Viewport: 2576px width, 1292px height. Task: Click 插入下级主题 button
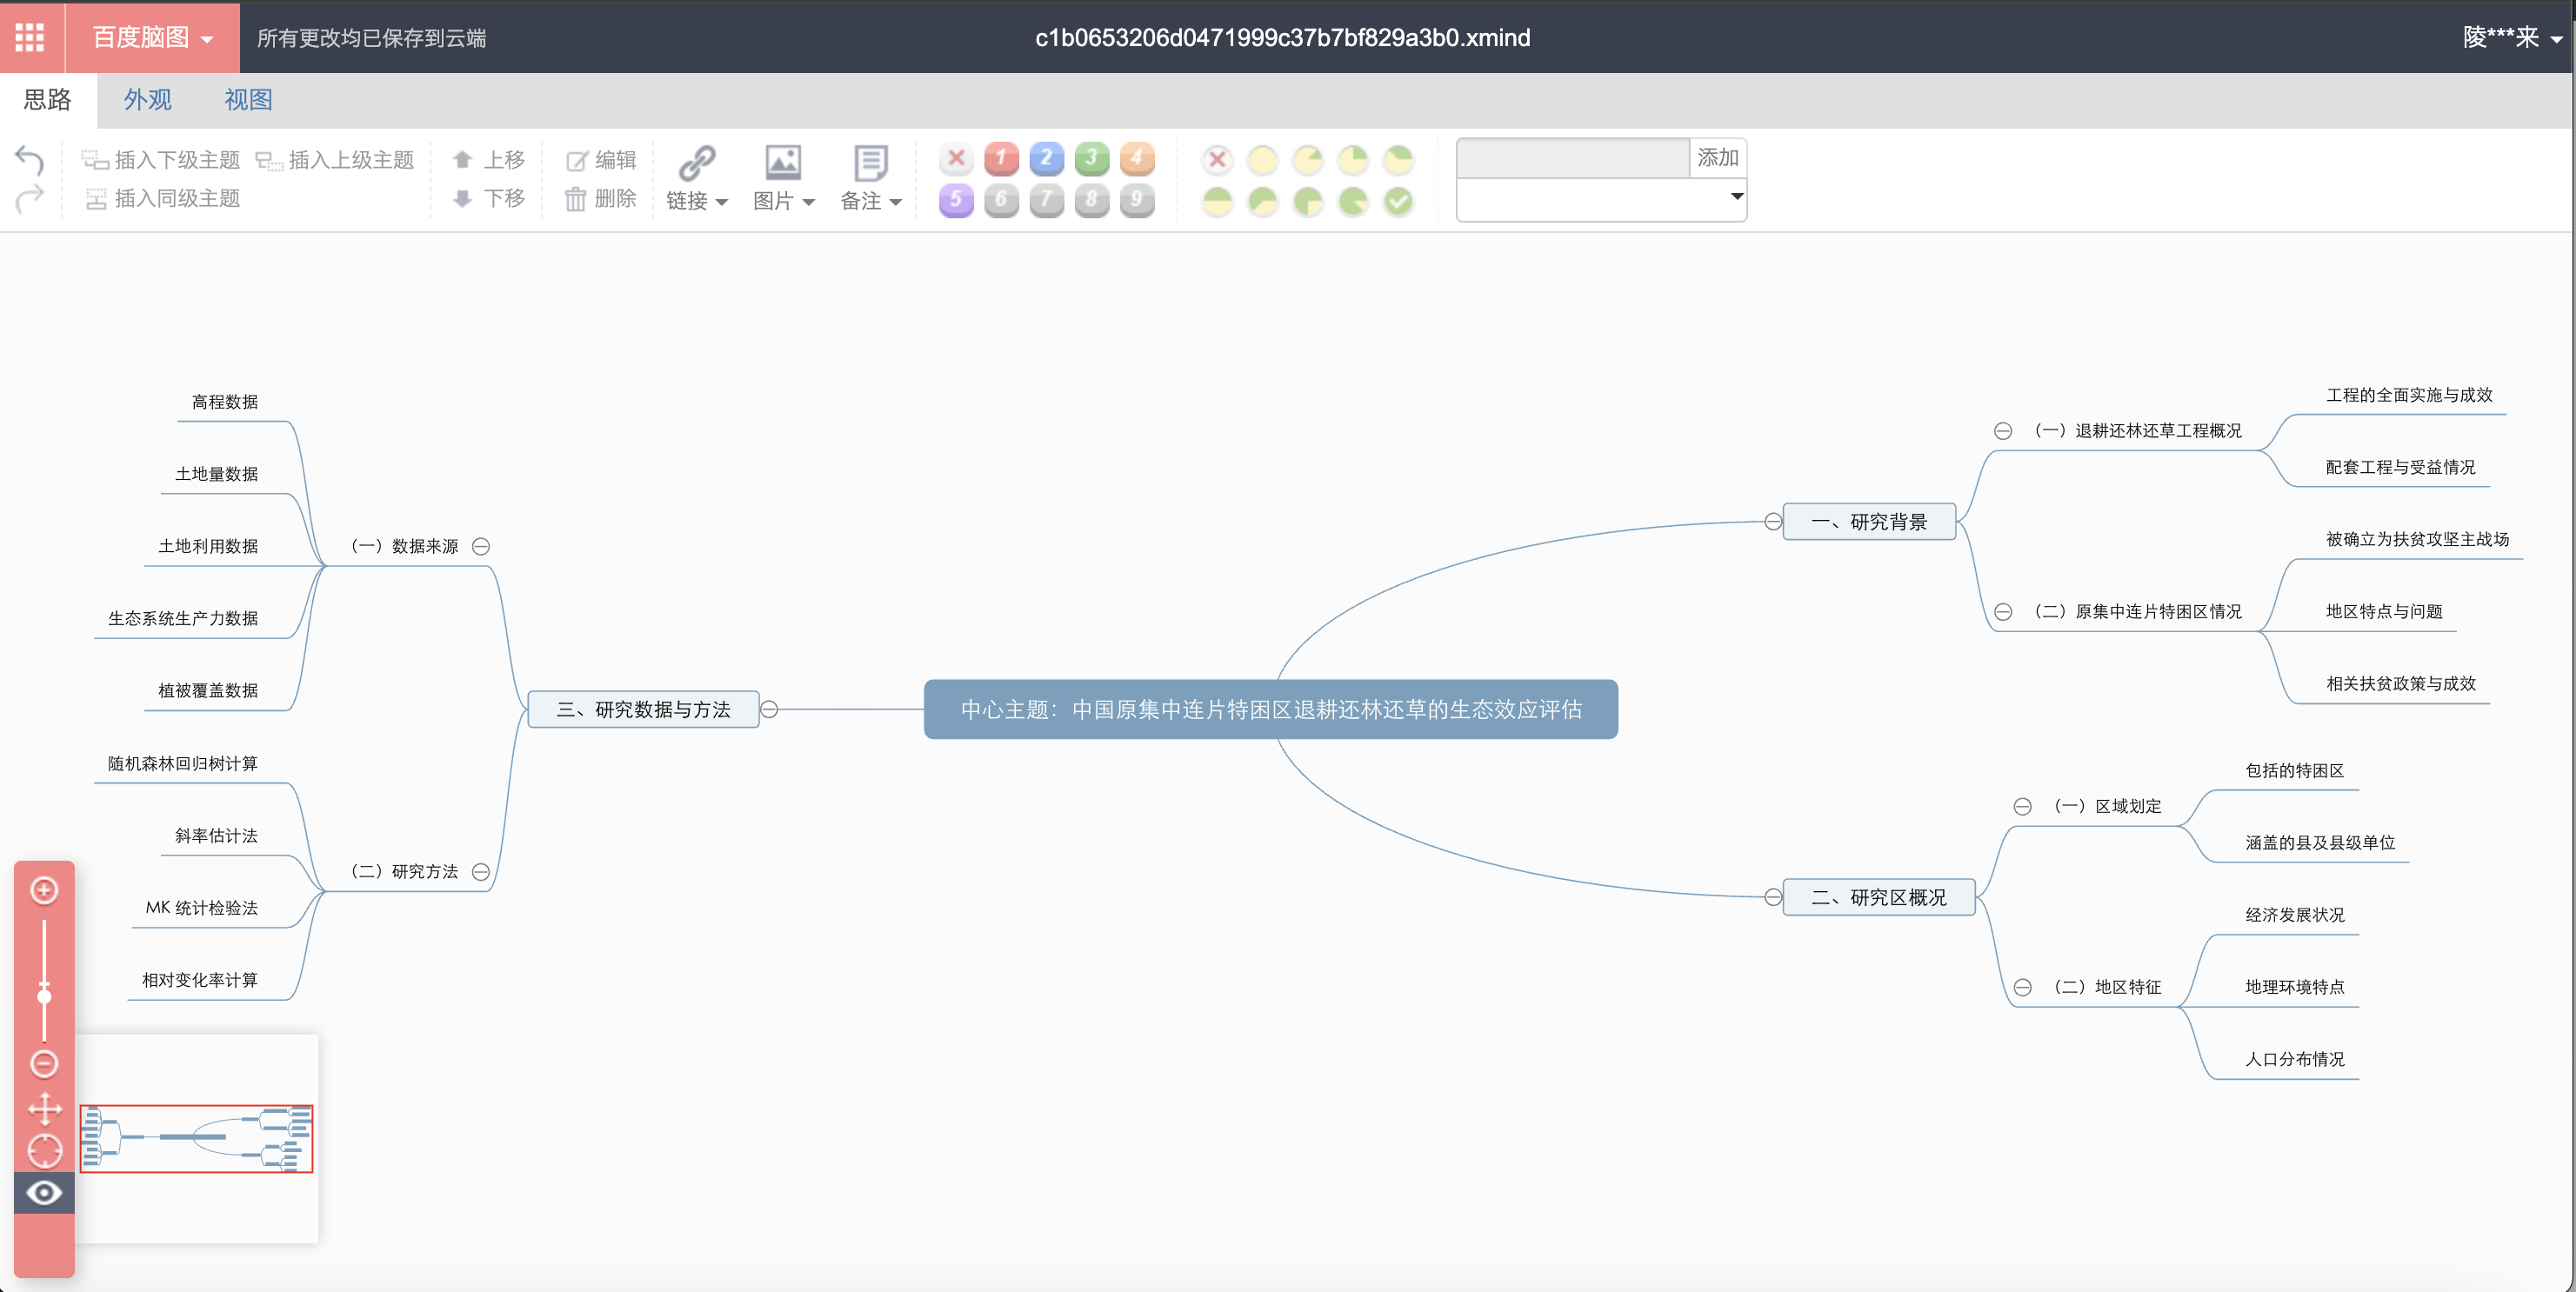[x=161, y=160]
